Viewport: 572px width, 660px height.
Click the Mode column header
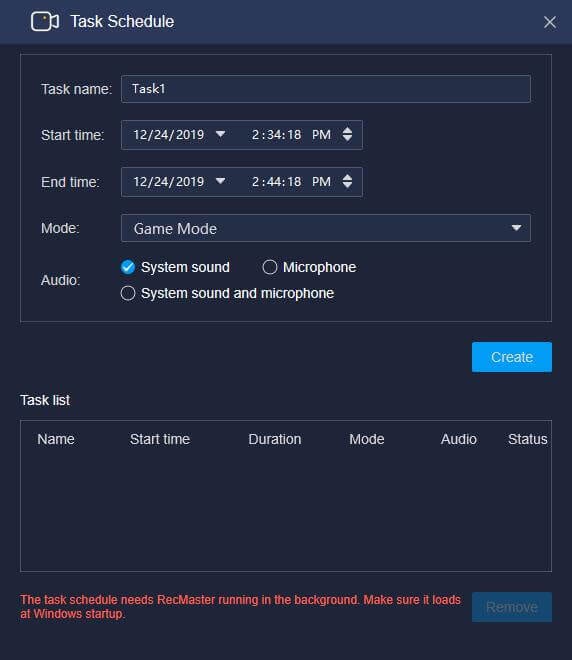tap(367, 439)
